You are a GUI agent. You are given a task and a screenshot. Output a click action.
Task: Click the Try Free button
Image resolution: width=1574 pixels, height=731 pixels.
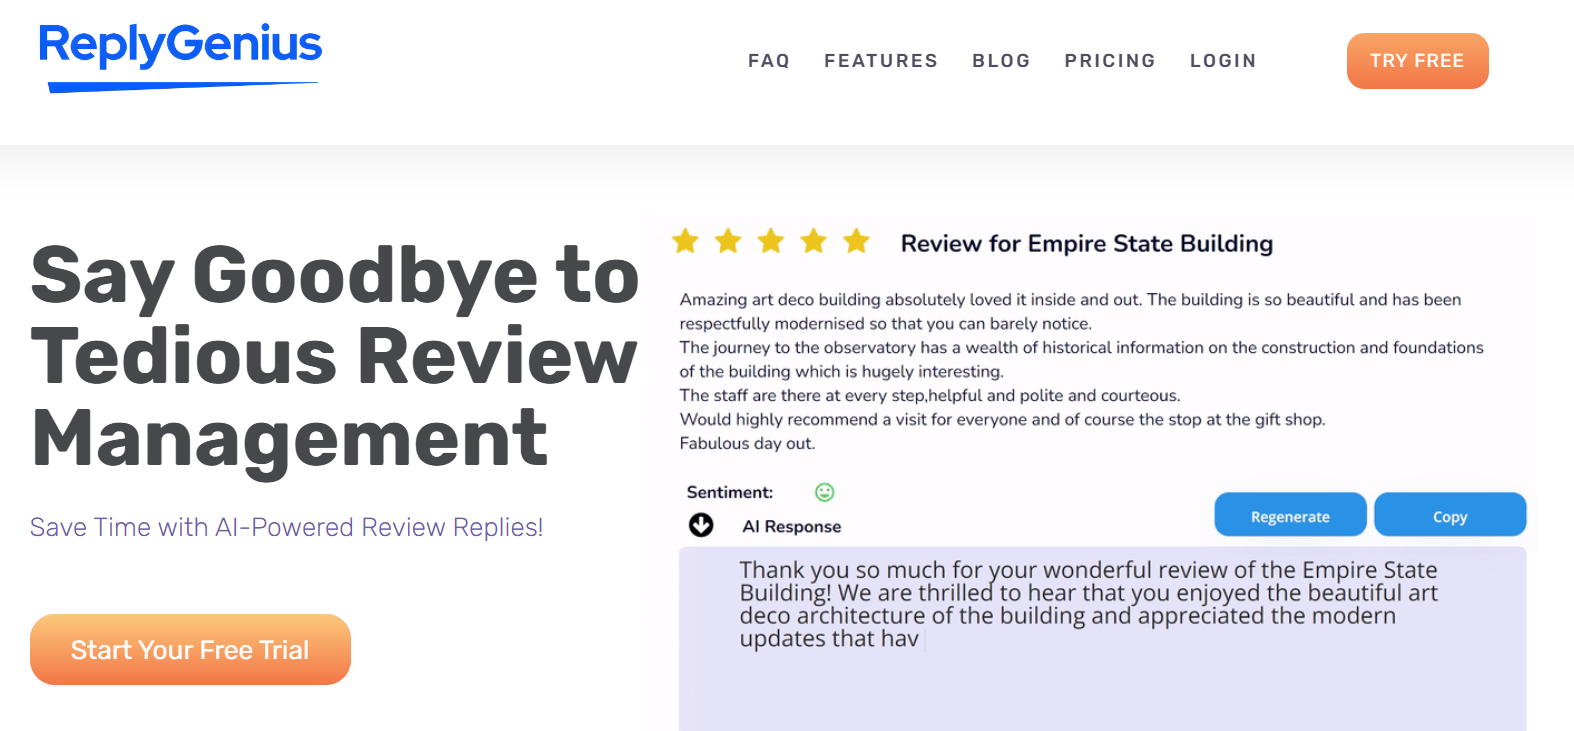coord(1417,61)
